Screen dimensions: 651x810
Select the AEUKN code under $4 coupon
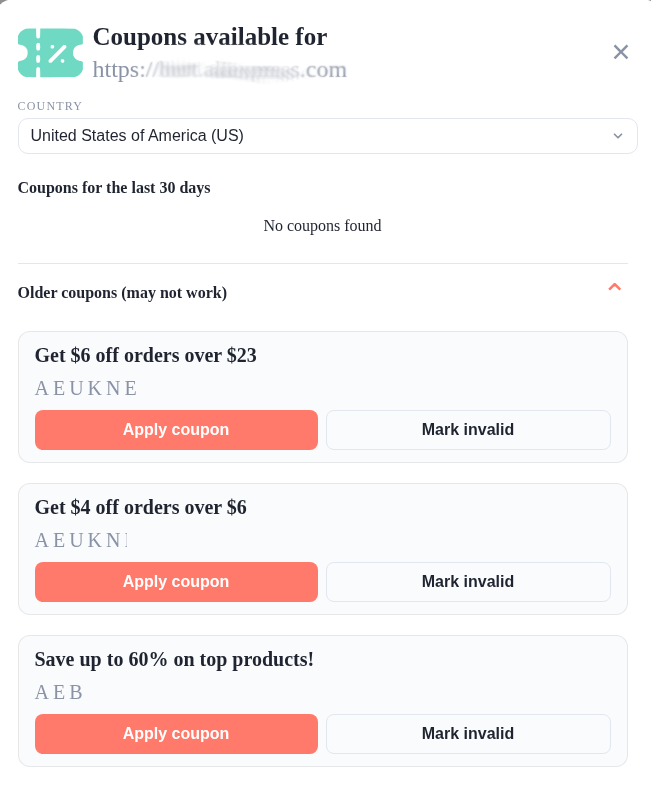click(84, 540)
